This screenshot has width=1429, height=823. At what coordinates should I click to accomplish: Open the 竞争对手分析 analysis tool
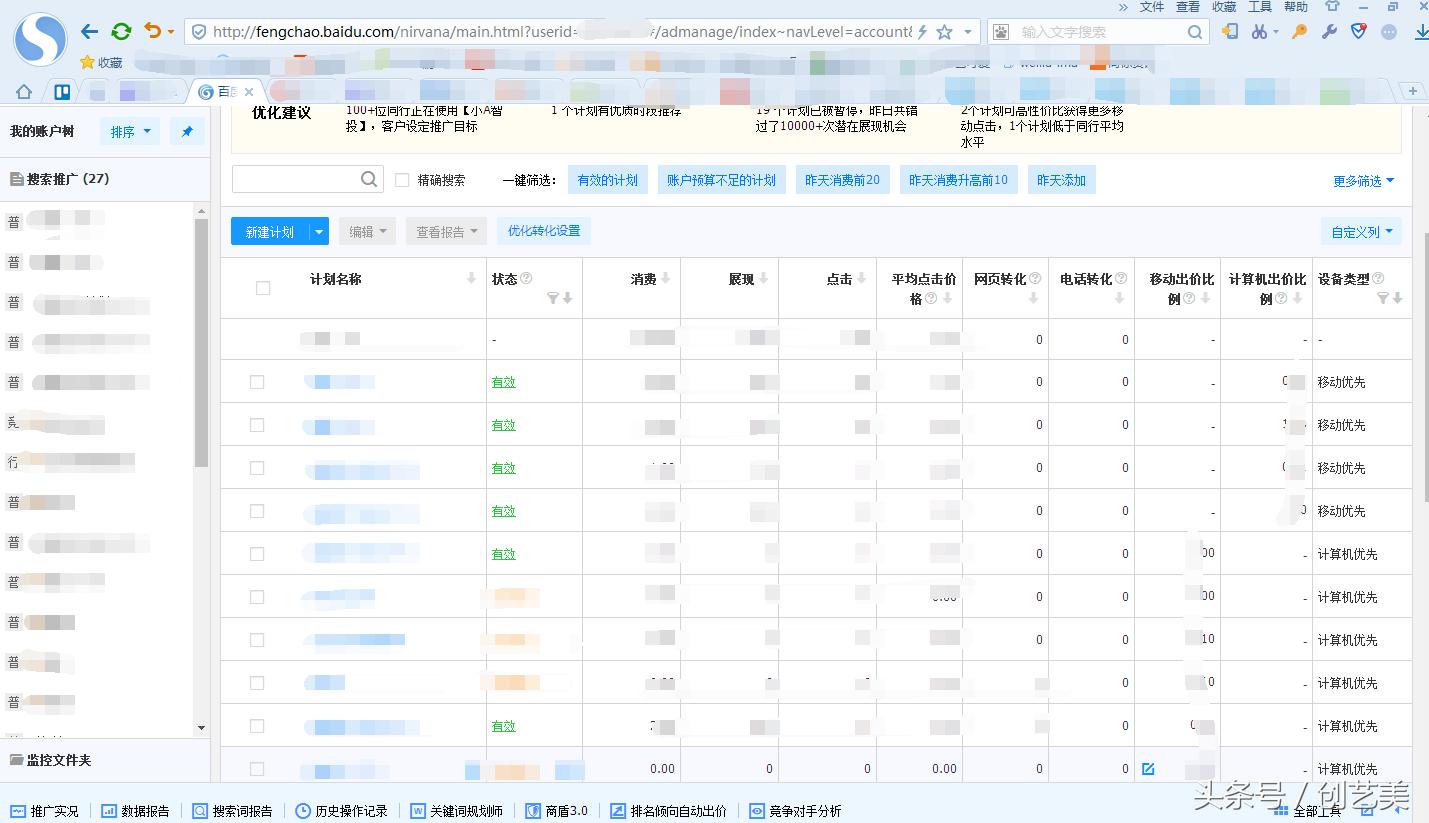click(795, 811)
